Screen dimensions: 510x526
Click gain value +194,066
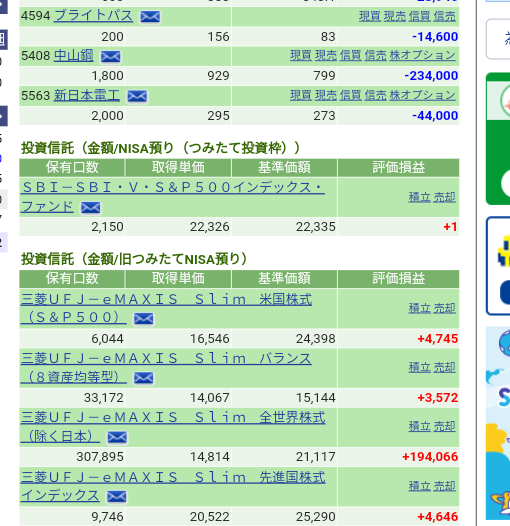pyautogui.click(x=430, y=457)
